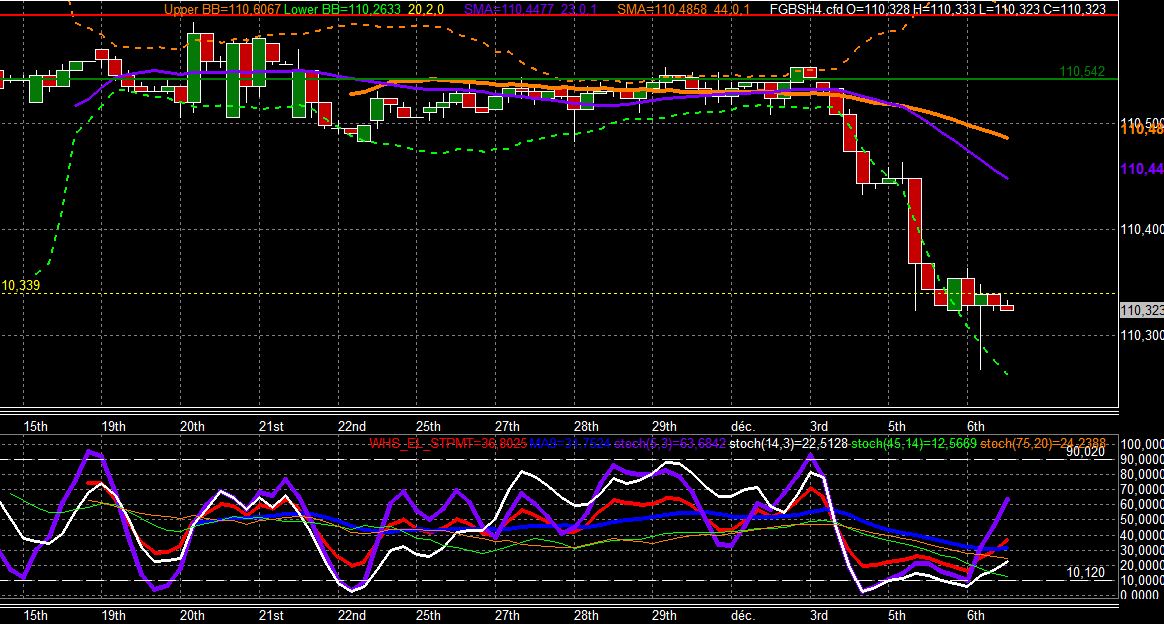
Task: Select the green 110,542 level label
Action: (x=1082, y=71)
